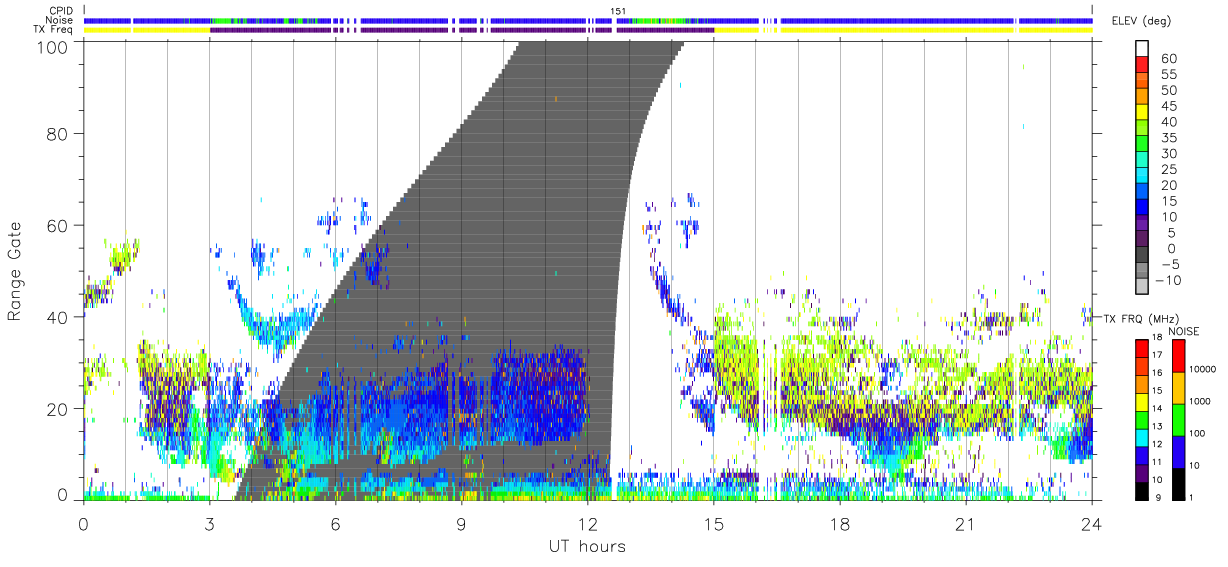This screenshot has width=1228, height=567.
Task: Click the CPID value '151' above the plot
Action: click(619, 10)
